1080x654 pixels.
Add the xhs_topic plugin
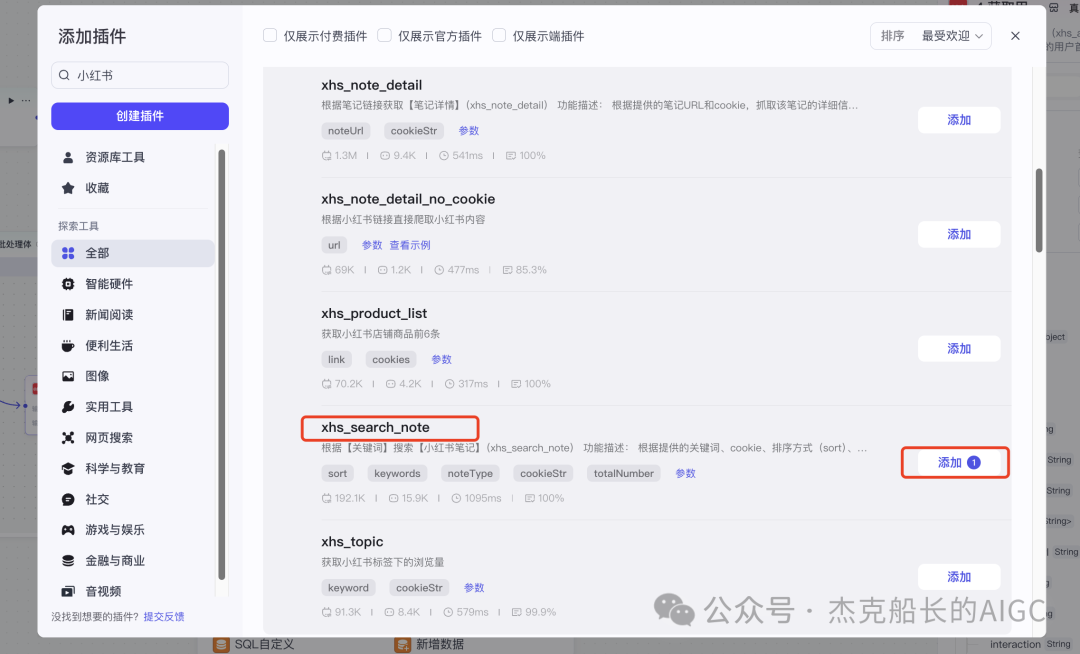click(959, 577)
